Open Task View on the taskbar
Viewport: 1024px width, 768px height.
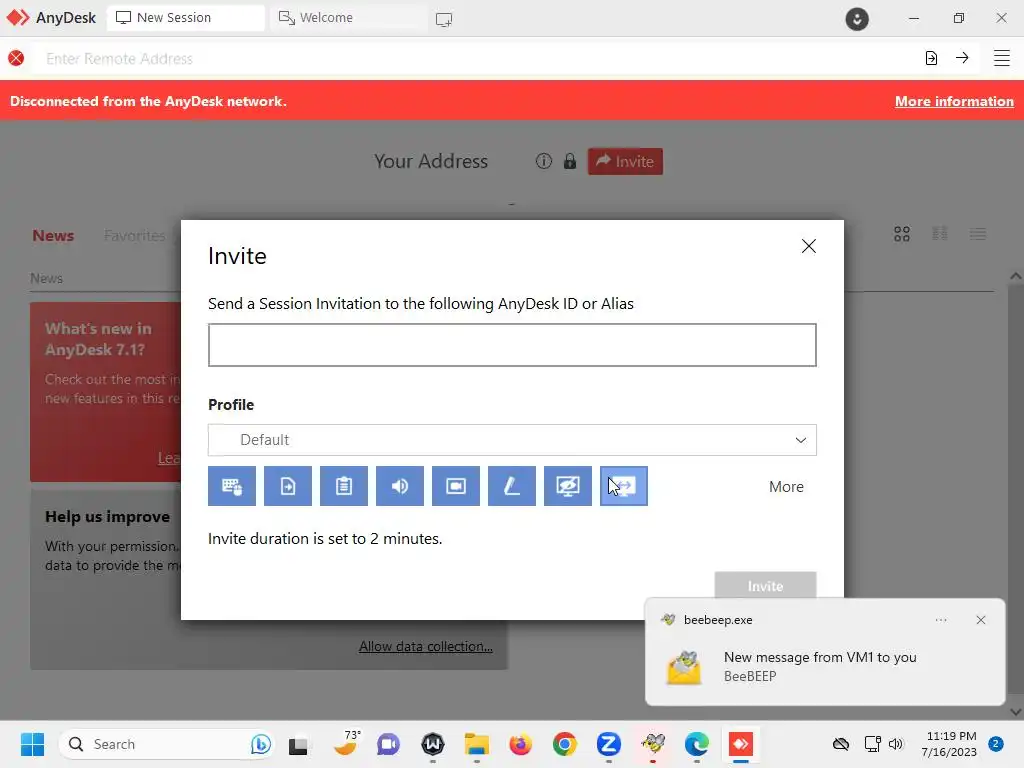[298, 744]
